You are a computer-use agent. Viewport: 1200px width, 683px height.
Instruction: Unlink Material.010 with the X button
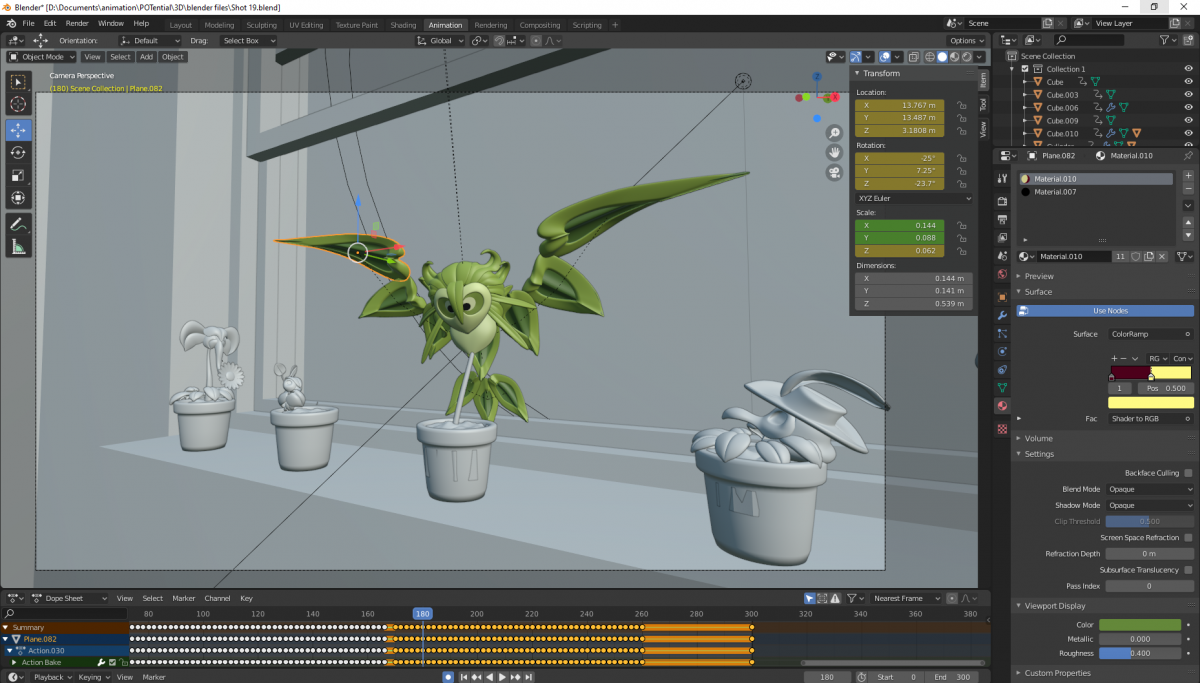pos(1163,257)
